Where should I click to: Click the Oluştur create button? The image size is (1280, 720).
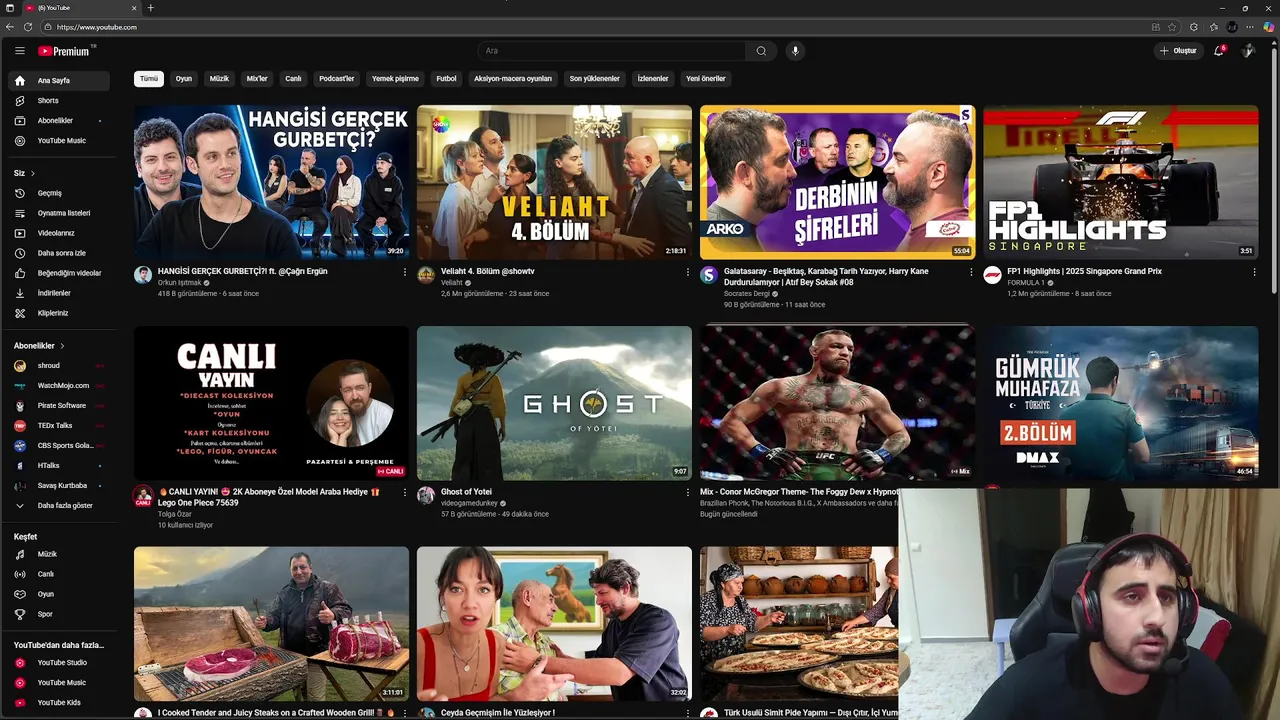point(1178,51)
